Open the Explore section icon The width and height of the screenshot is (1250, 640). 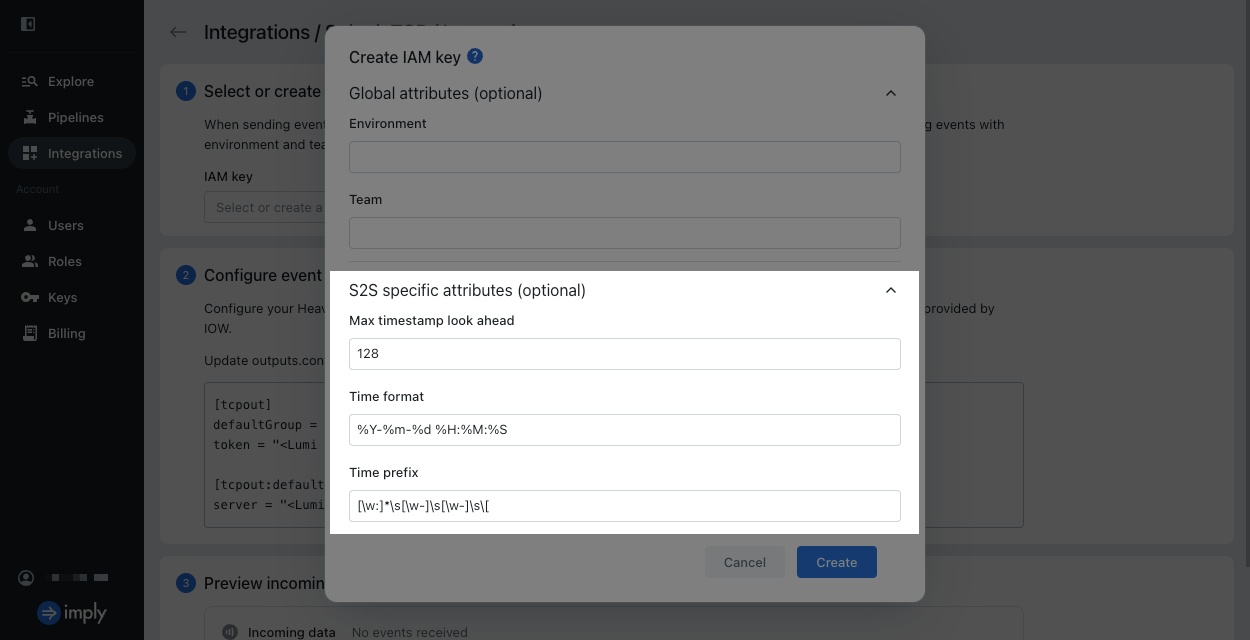point(29,81)
